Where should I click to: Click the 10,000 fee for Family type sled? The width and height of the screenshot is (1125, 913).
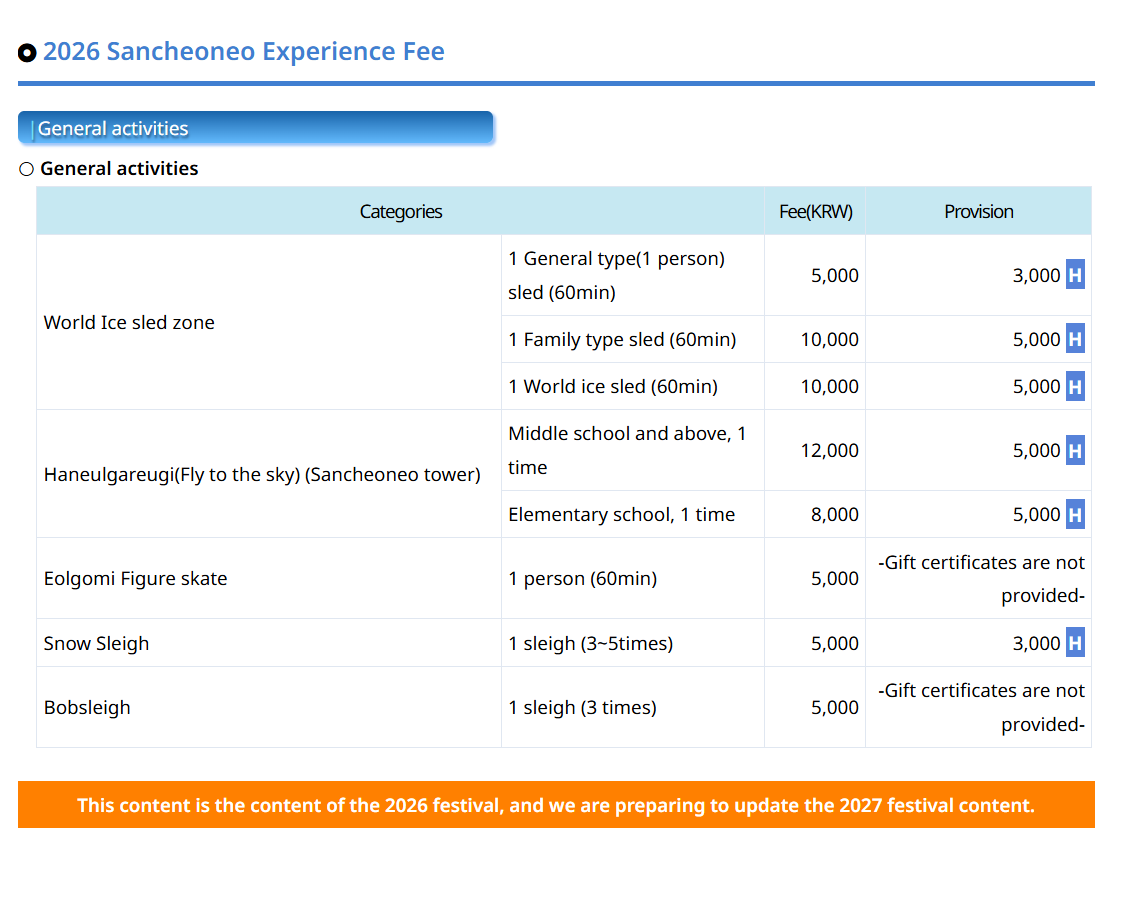pos(829,339)
